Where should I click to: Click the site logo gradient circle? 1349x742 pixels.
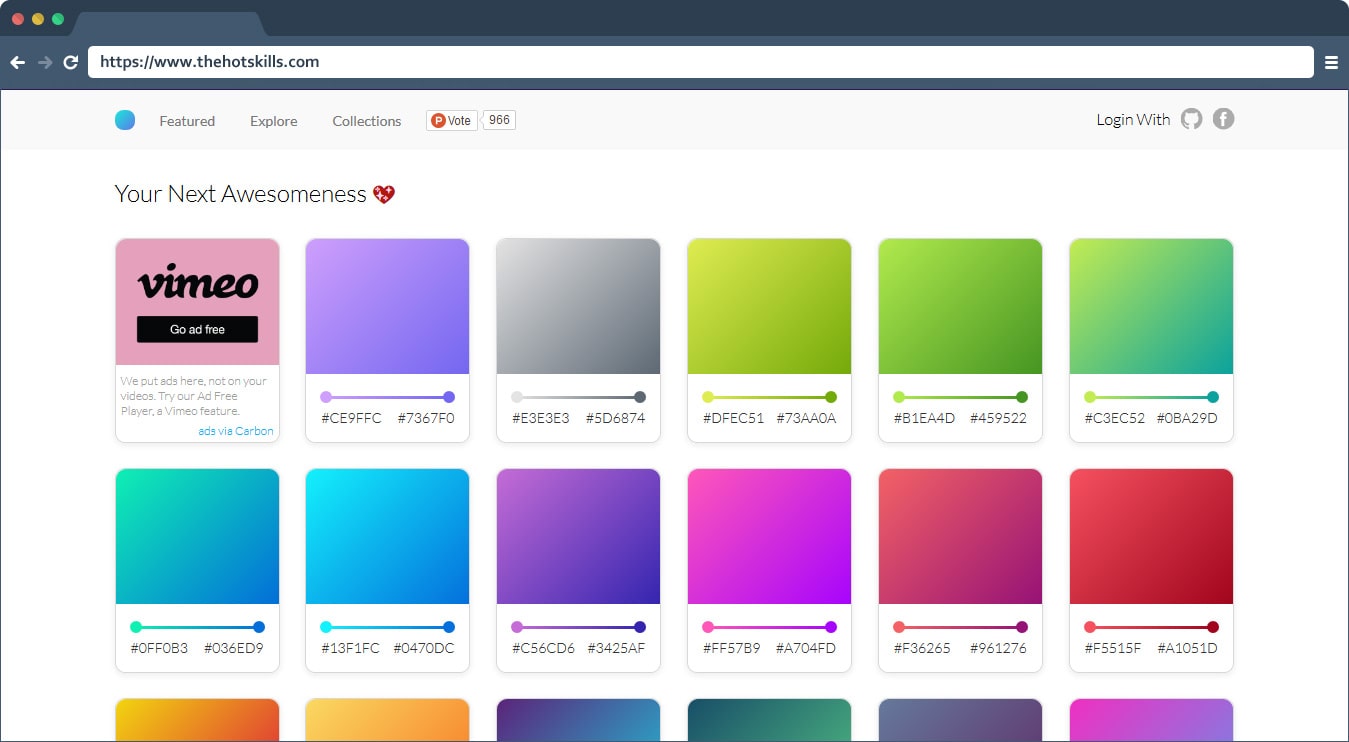tap(125, 120)
